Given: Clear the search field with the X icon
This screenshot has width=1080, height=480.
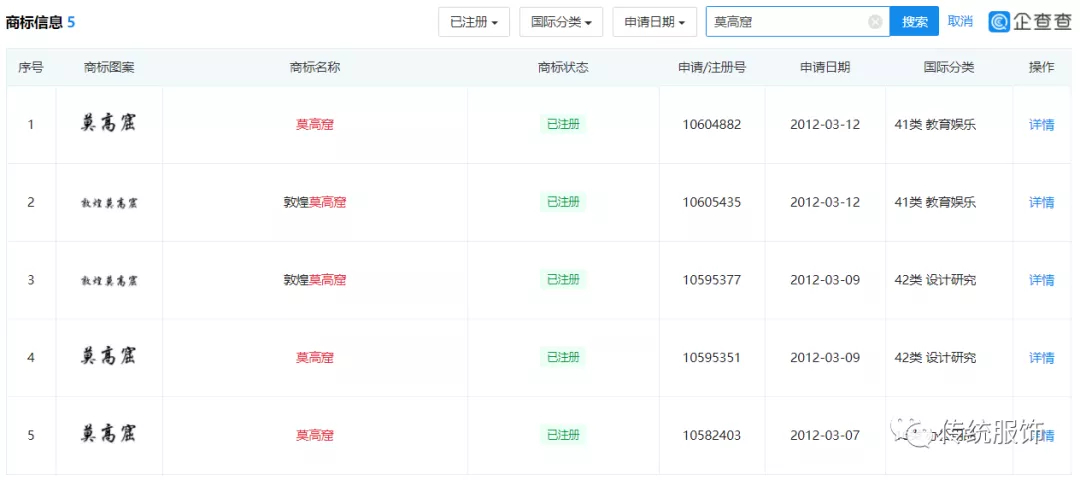Looking at the screenshot, I should coord(875,22).
